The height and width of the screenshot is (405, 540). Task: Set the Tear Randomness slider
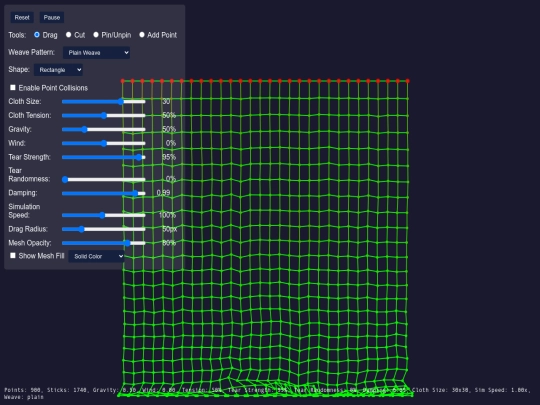coord(104,179)
